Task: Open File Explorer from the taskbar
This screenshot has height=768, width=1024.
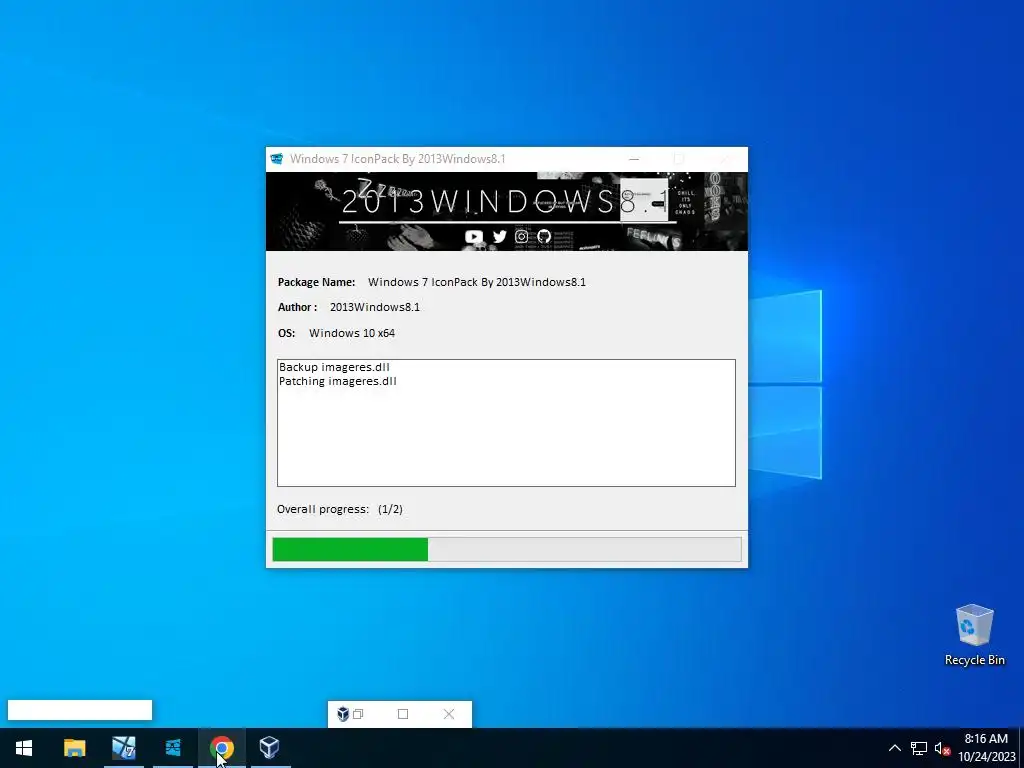Action: coord(74,748)
